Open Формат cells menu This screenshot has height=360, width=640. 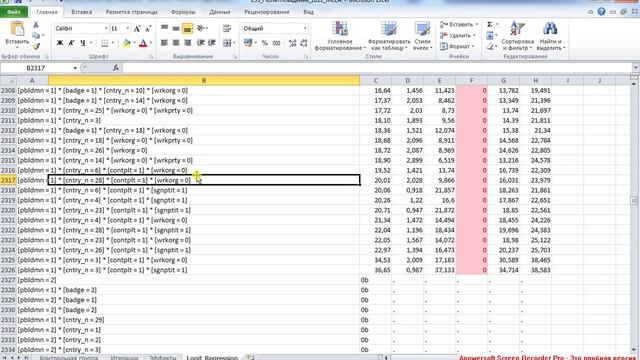[x=457, y=47]
